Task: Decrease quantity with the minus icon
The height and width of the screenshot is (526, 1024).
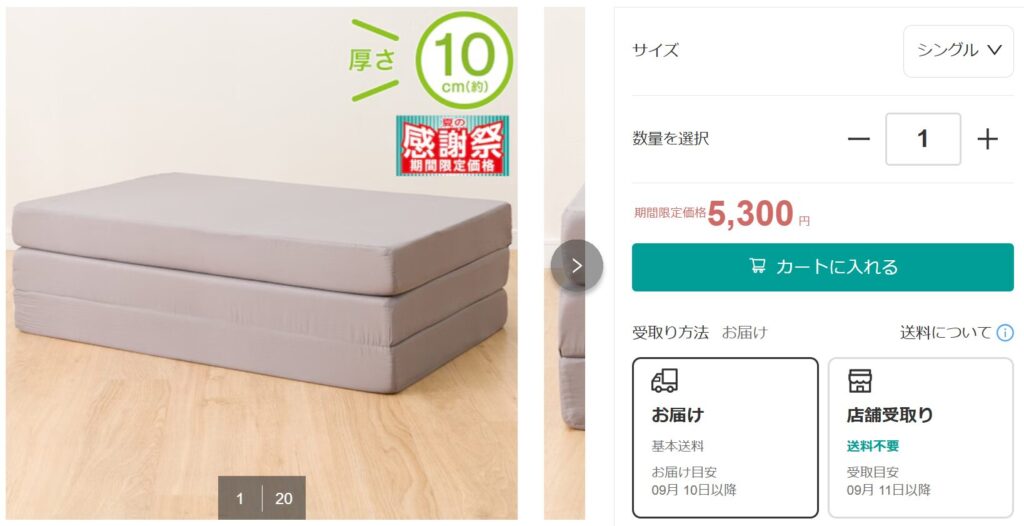Action: [858, 139]
